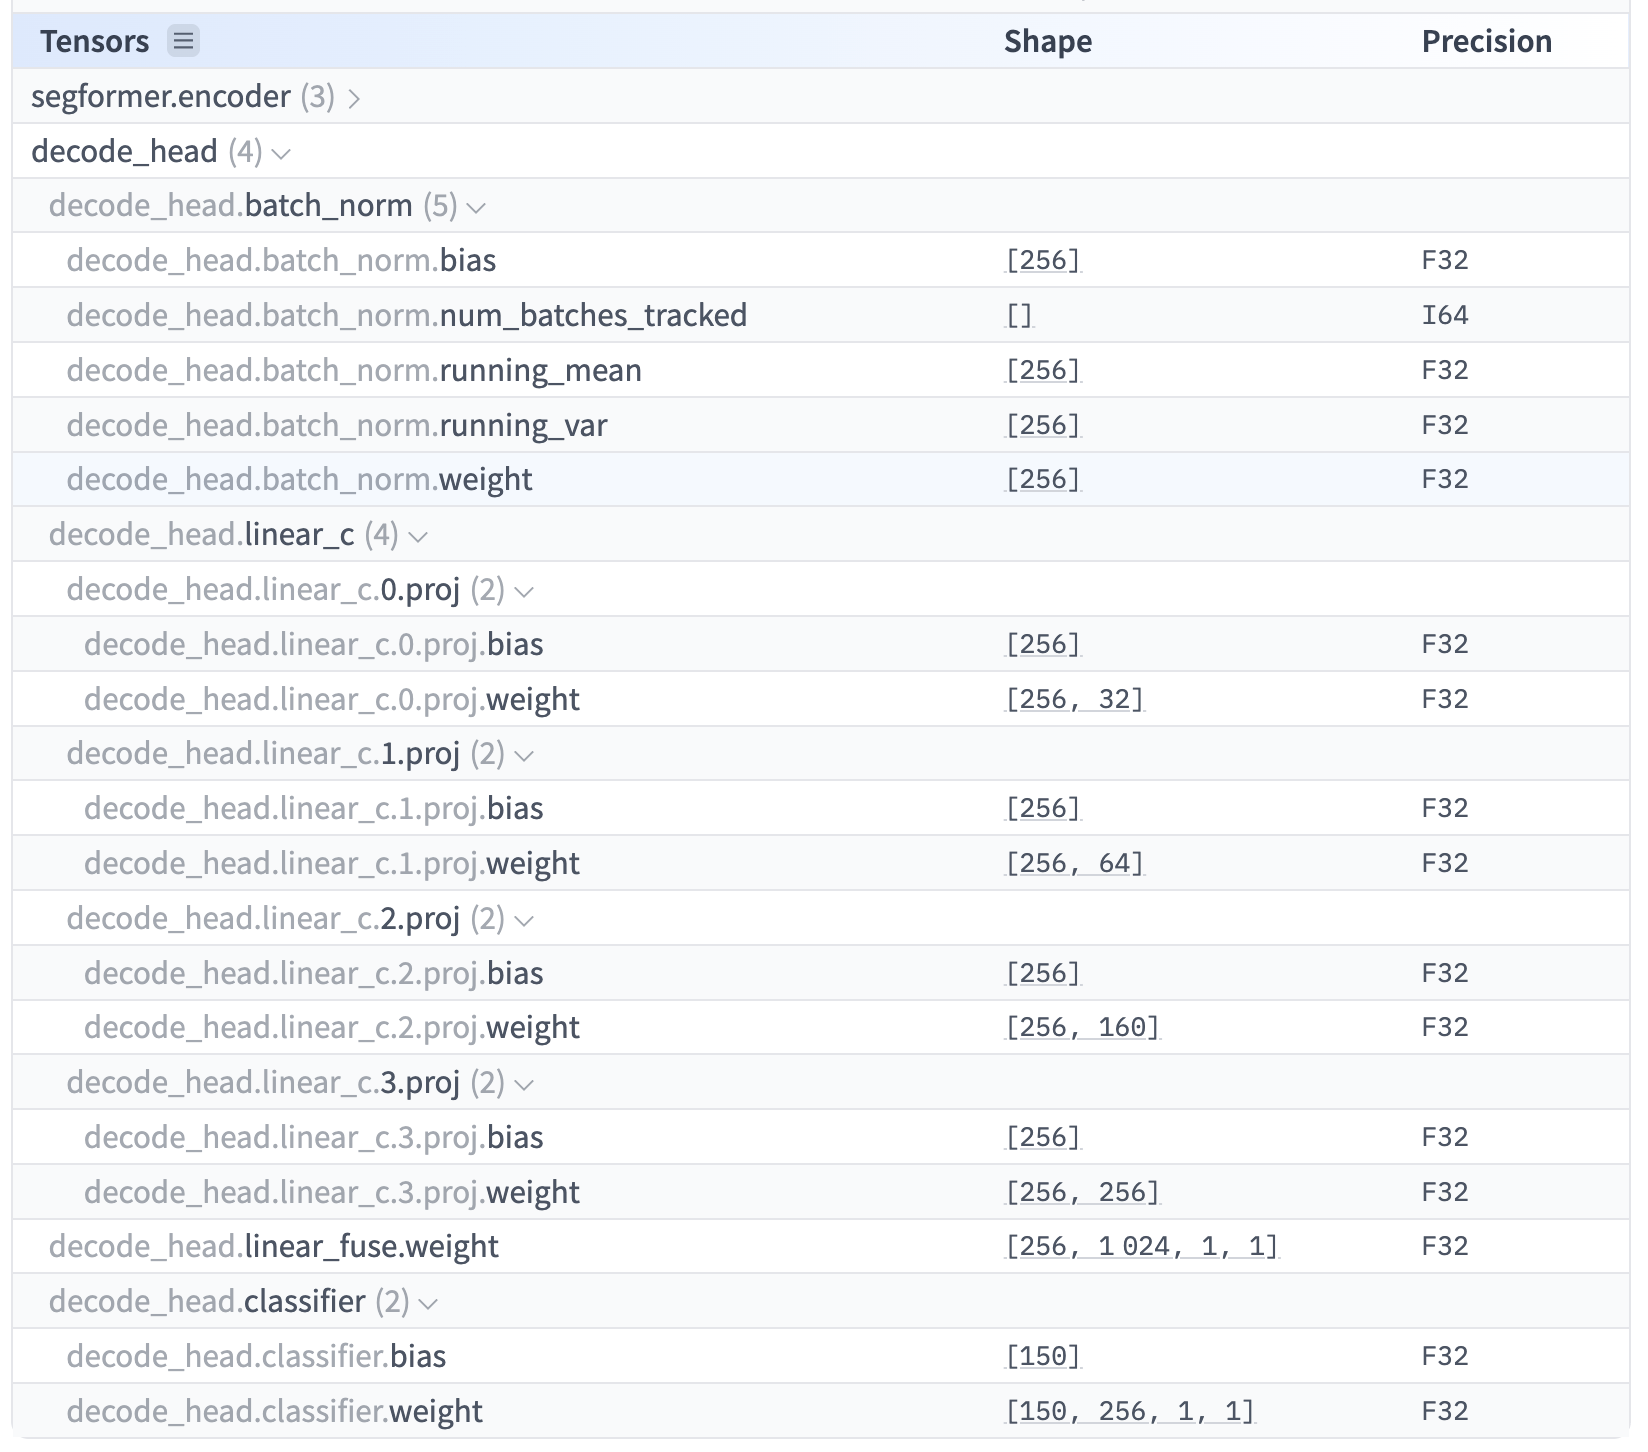Open shape details of decode_head.batch_norm.bias
The image size is (1648, 1452).
pyautogui.click(x=1041, y=260)
